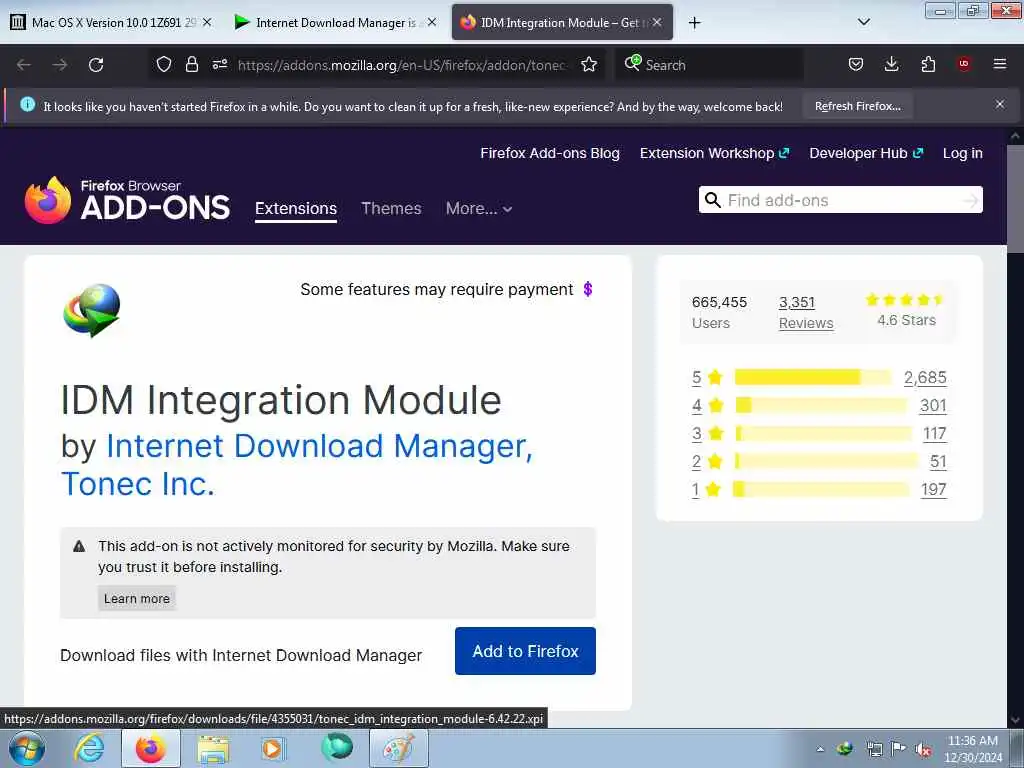This screenshot has width=1024, height=768.
Task: Expand the More... dropdown
Action: (479, 208)
